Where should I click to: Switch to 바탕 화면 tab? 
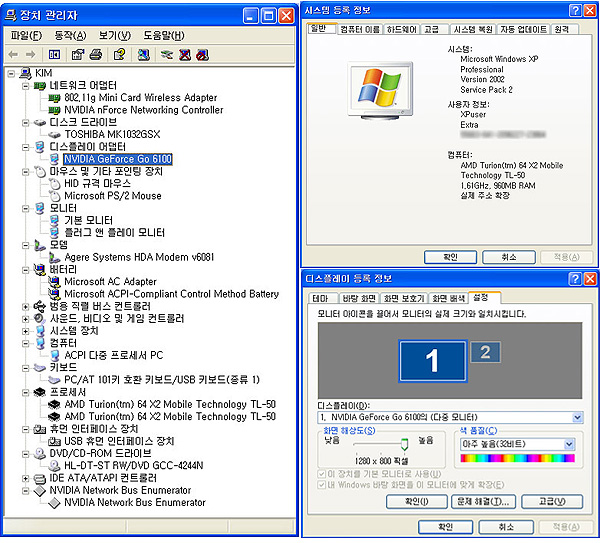[x=358, y=298]
